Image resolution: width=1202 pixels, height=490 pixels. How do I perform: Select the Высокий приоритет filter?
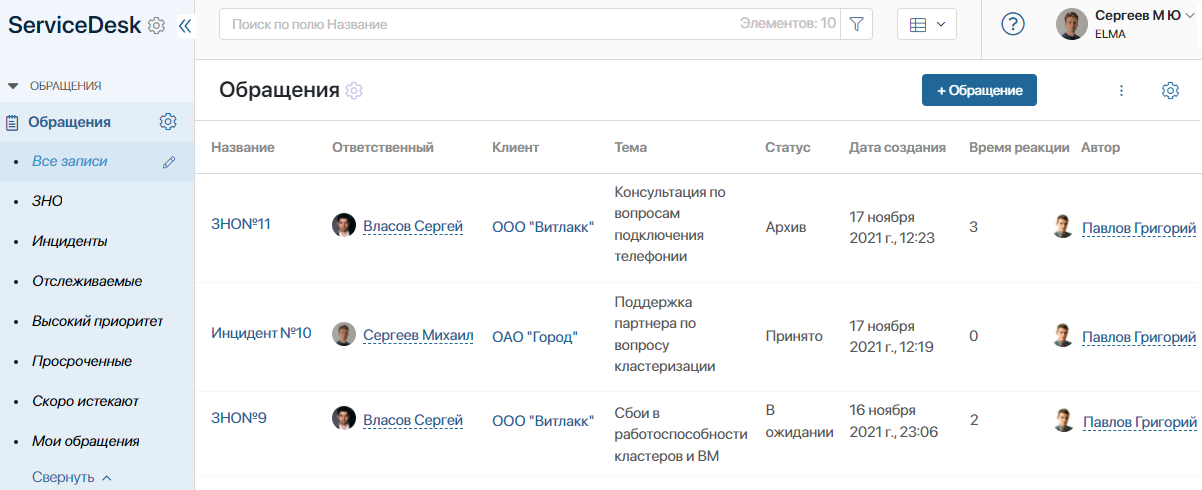tap(97, 321)
